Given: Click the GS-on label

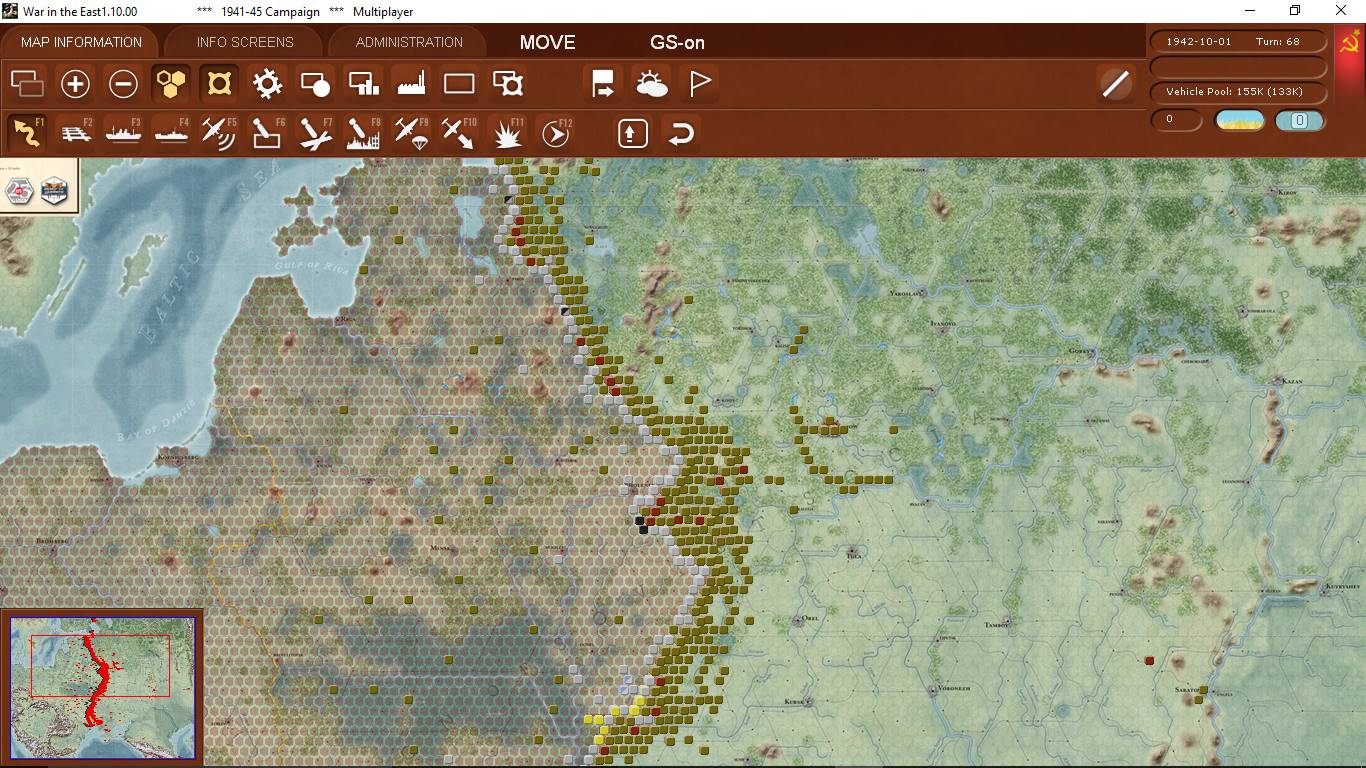Looking at the screenshot, I should (x=677, y=42).
